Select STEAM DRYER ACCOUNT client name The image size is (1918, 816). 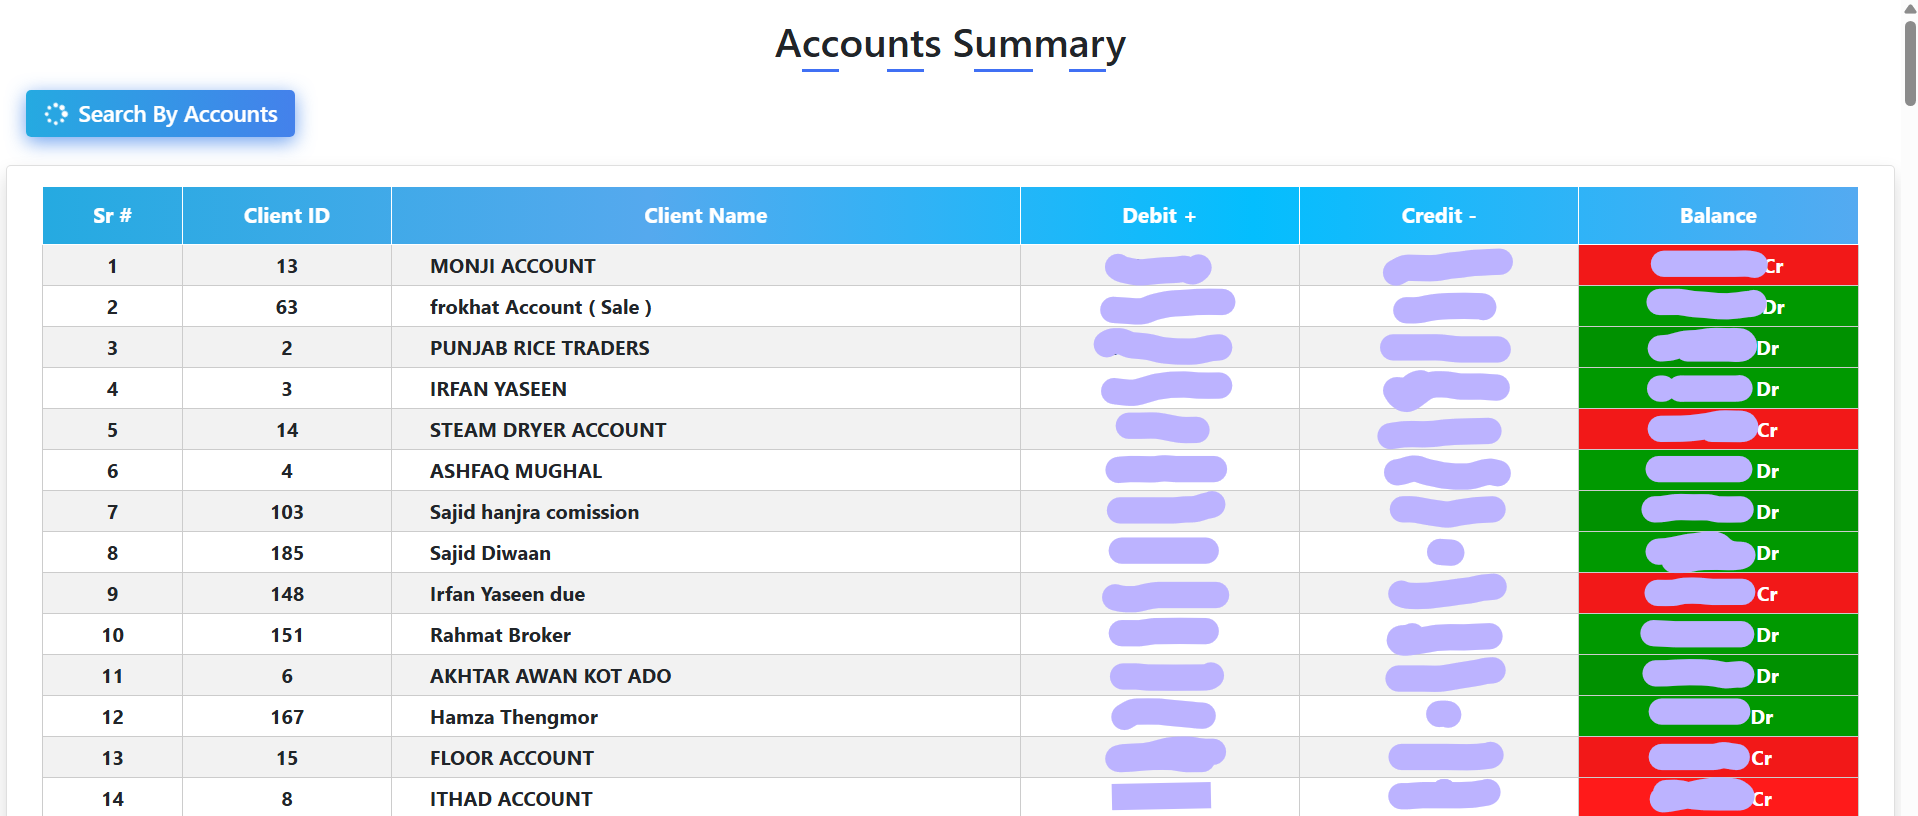(548, 430)
